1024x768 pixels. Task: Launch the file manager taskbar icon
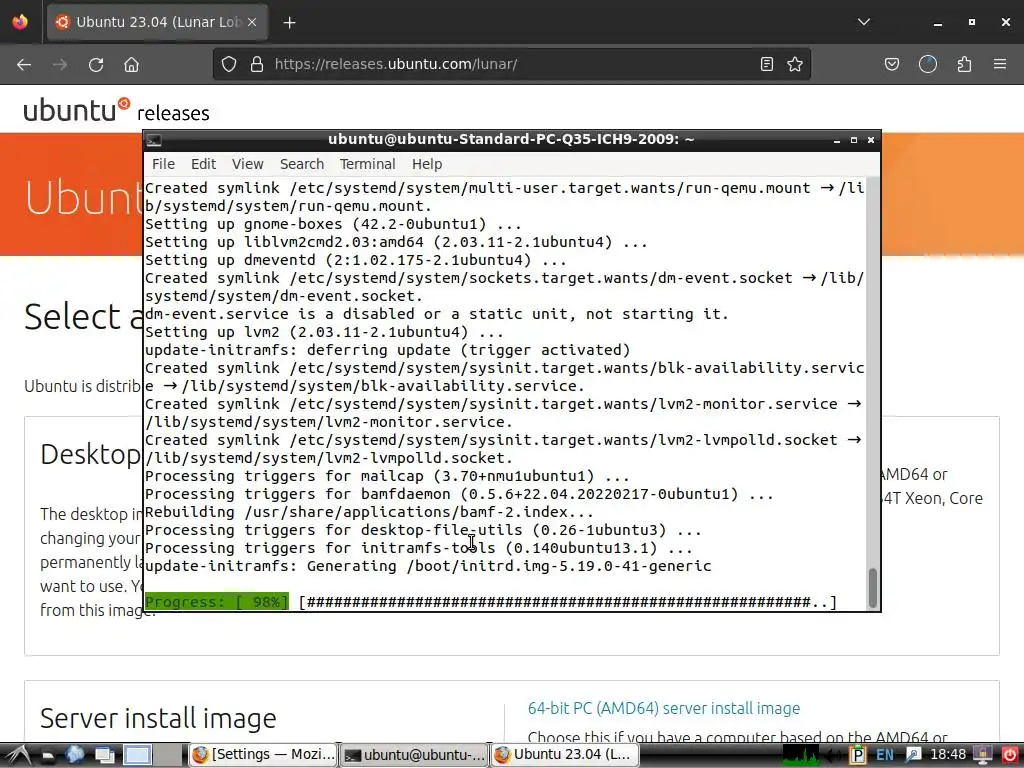pyautogui.click(x=48, y=756)
